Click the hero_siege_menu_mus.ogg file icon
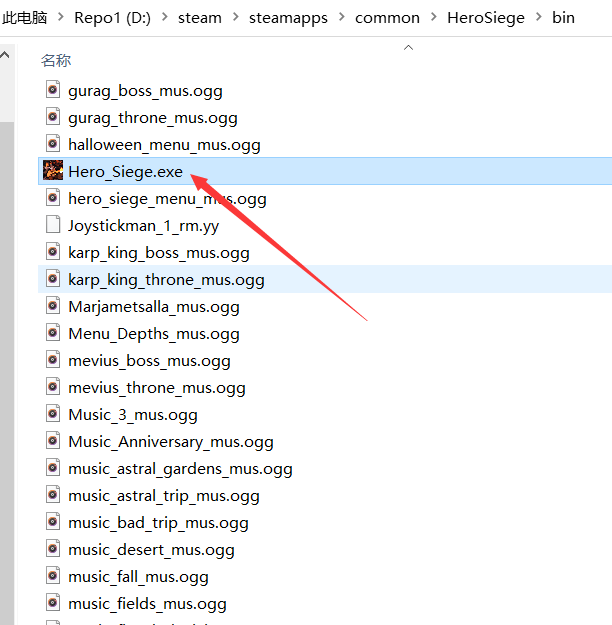 pos(53,198)
